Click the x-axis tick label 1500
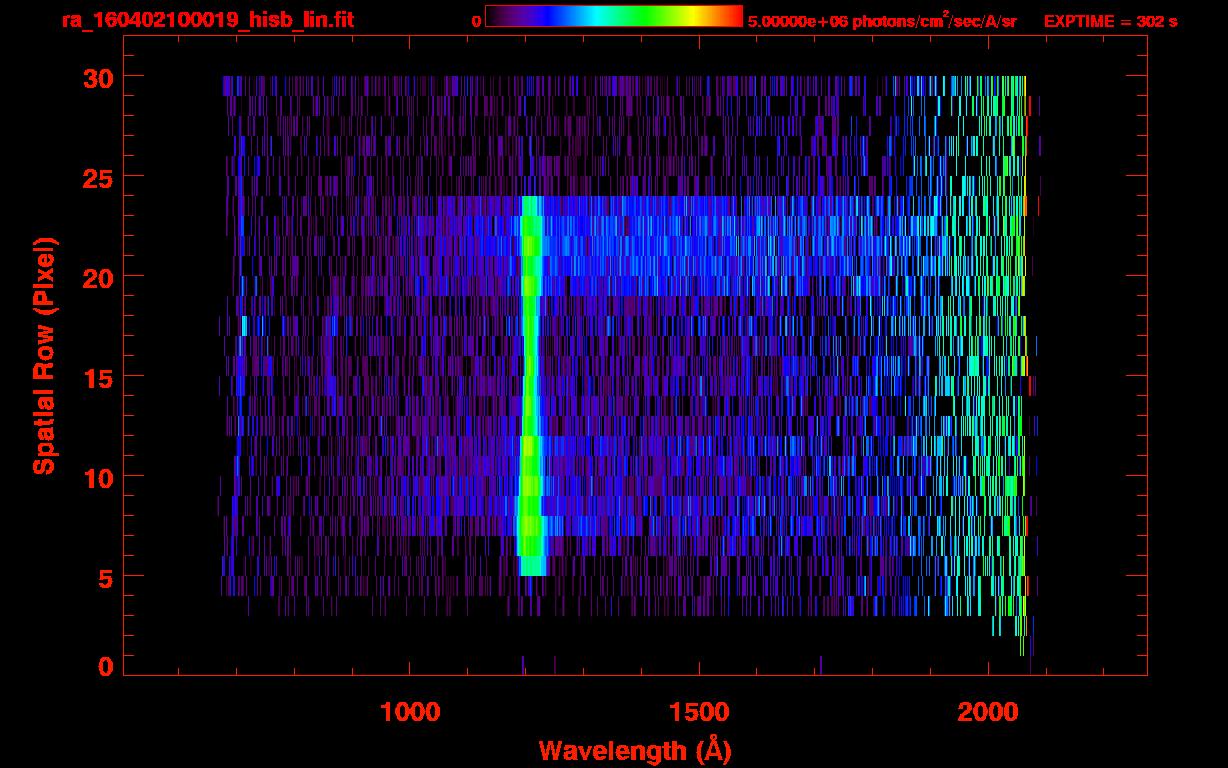Image resolution: width=1228 pixels, height=768 pixels. pyautogui.click(x=699, y=712)
